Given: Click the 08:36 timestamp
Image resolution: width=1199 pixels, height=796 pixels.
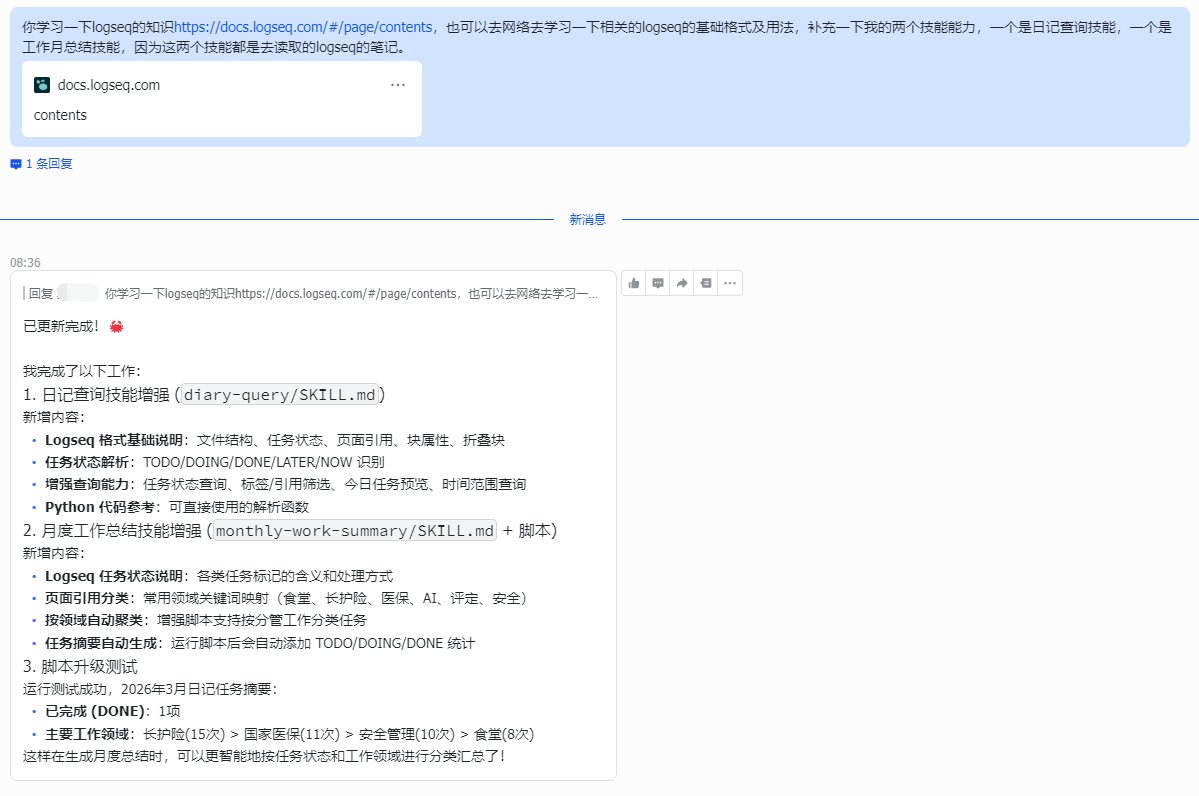Looking at the screenshot, I should (25, 262).
